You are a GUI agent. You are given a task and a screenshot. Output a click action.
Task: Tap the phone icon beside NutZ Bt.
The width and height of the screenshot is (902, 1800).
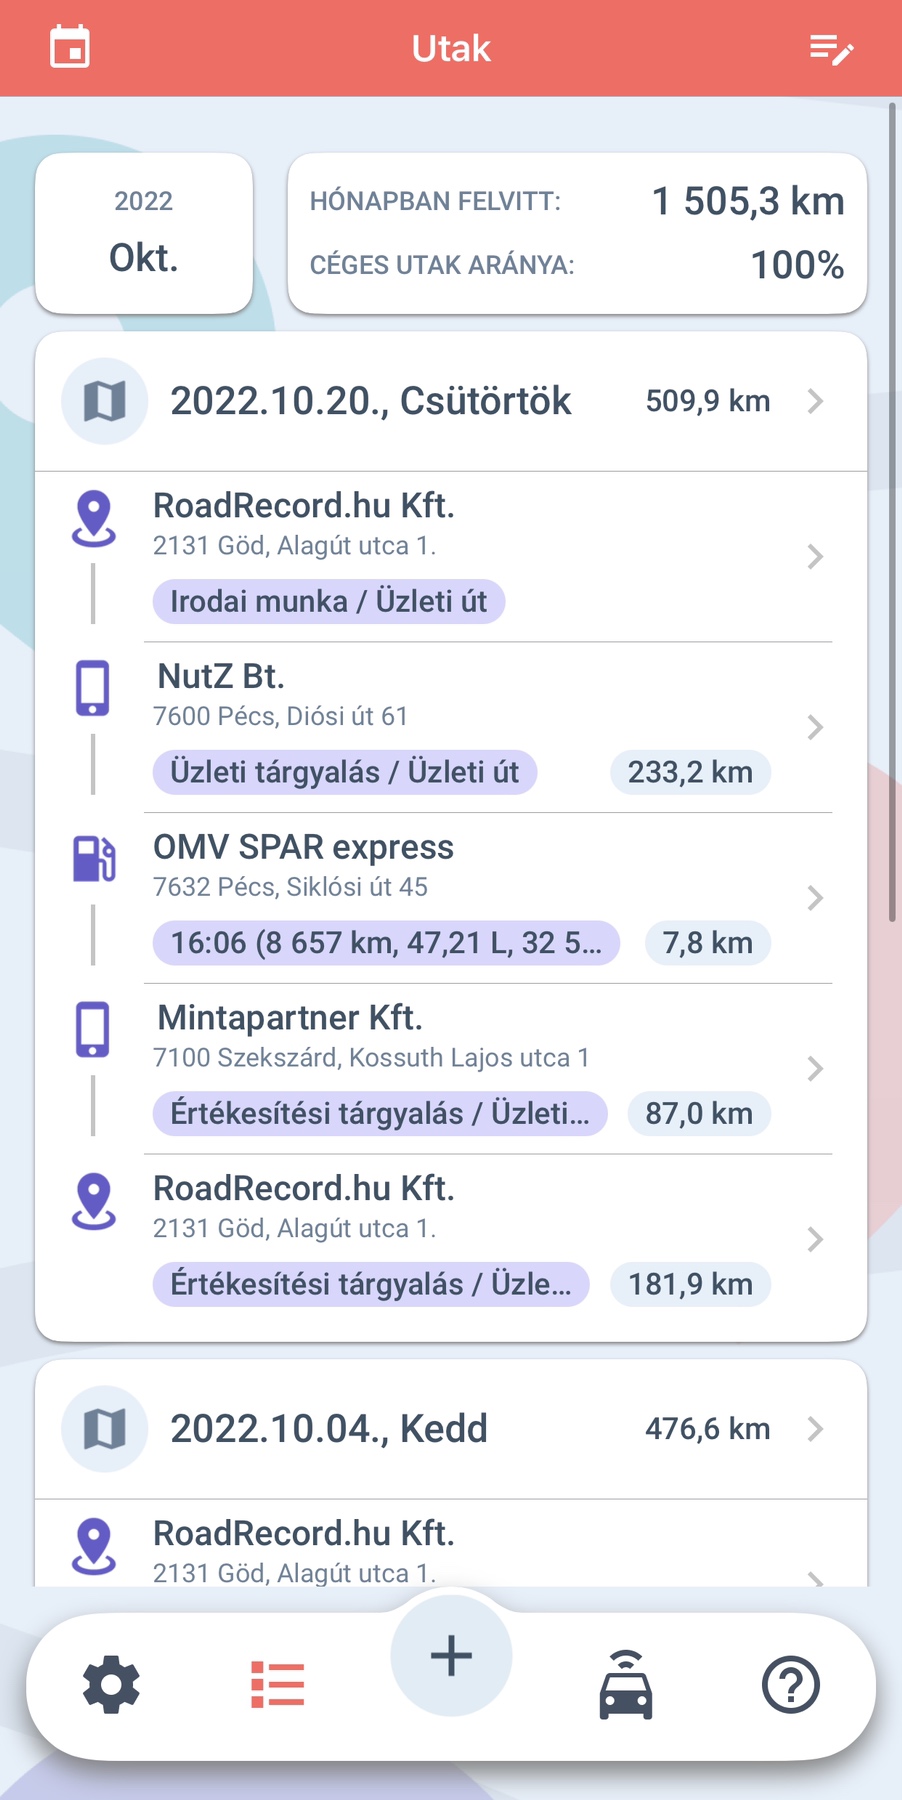(x=93, y=688)
